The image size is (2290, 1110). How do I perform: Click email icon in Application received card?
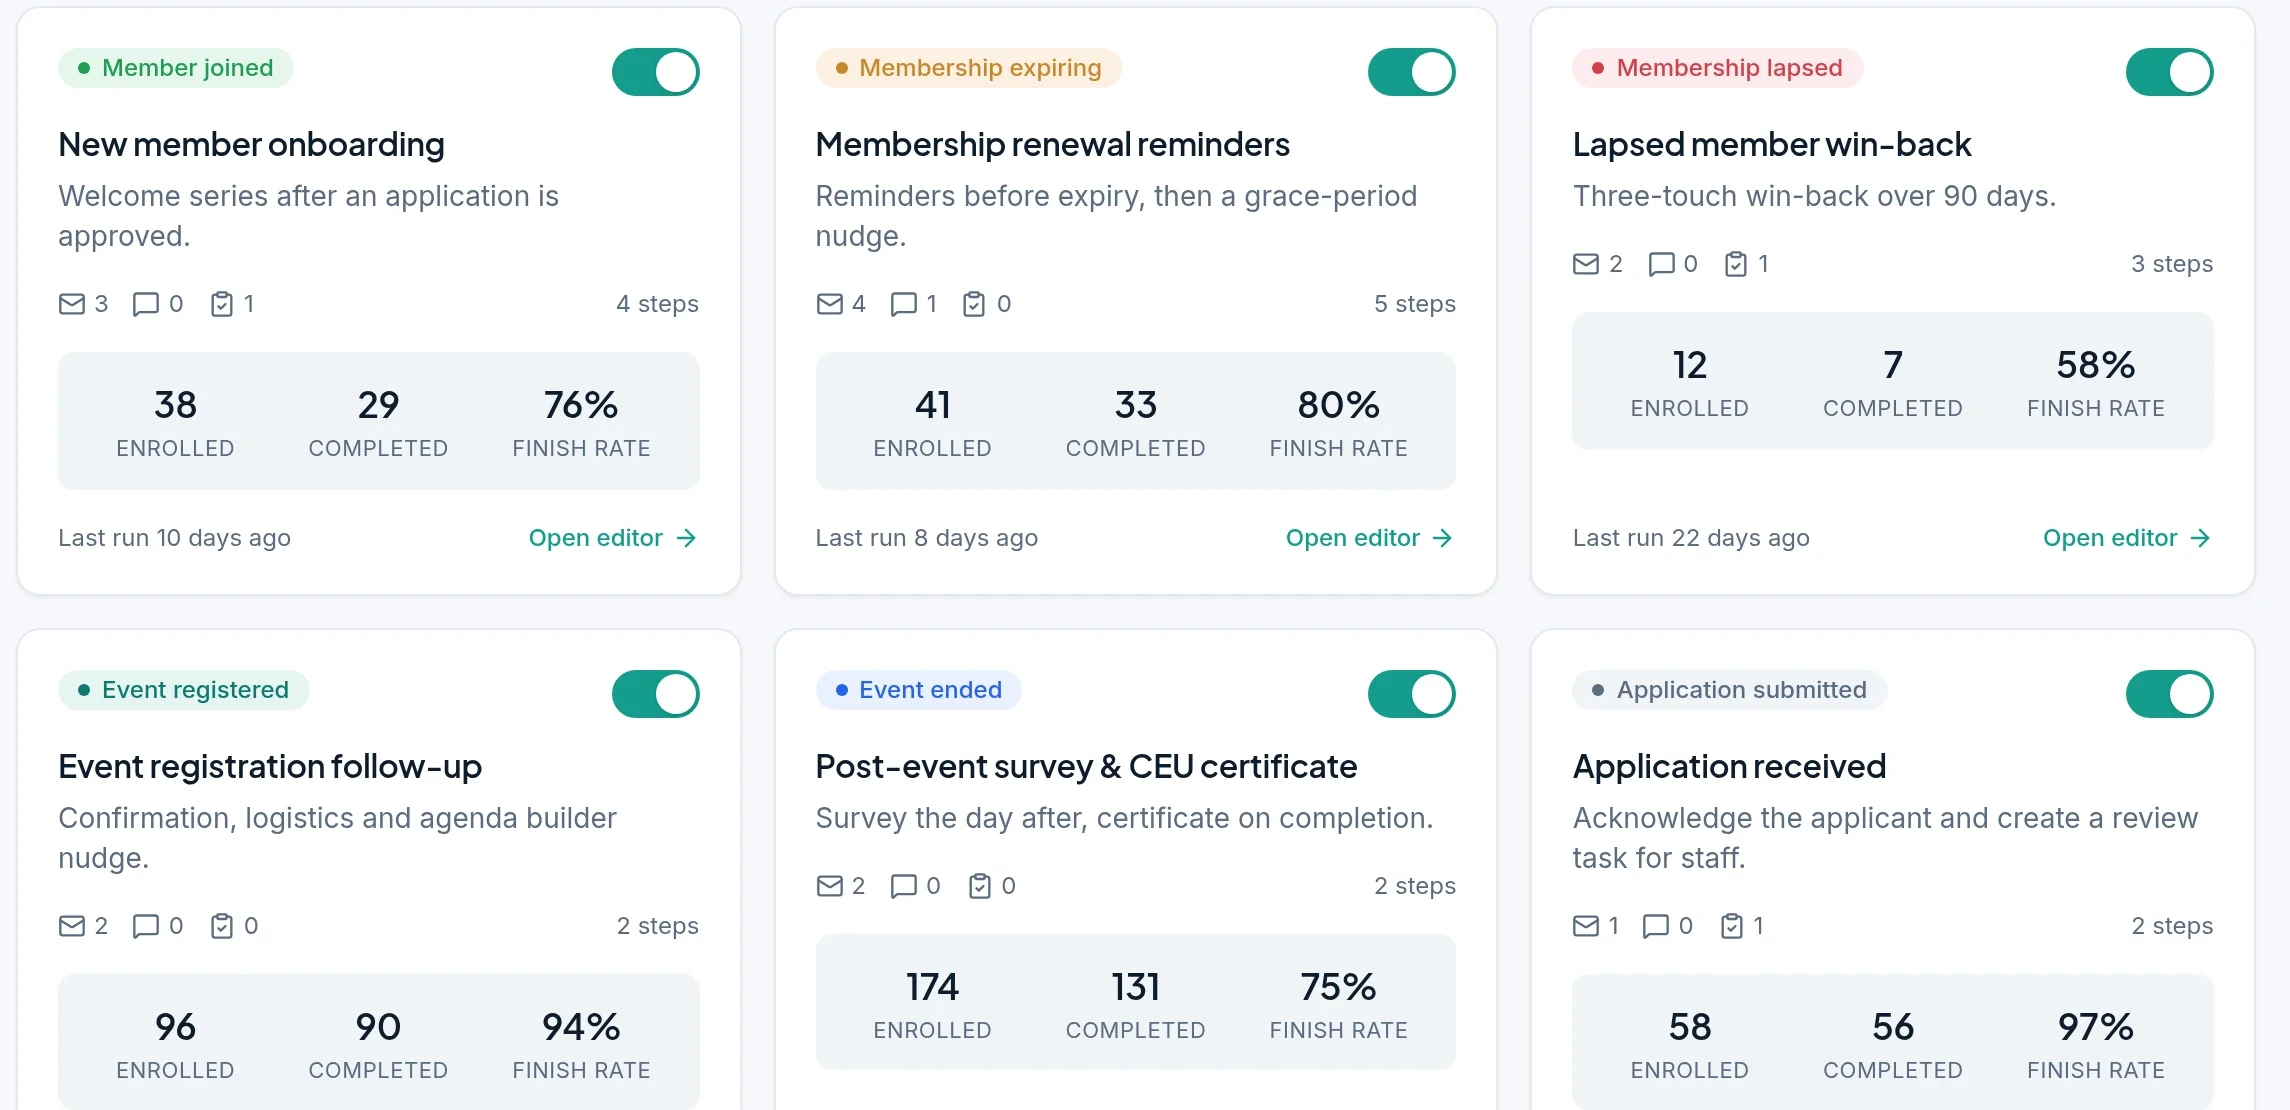(x=1586, y=926)
